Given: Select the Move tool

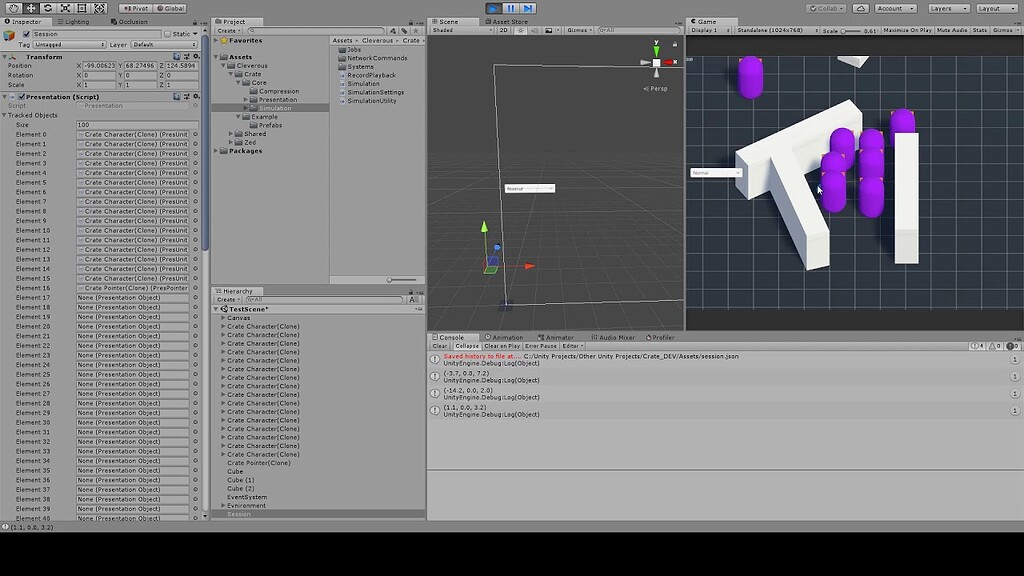Looking at the screenshot, I should (x=29, y=8).
